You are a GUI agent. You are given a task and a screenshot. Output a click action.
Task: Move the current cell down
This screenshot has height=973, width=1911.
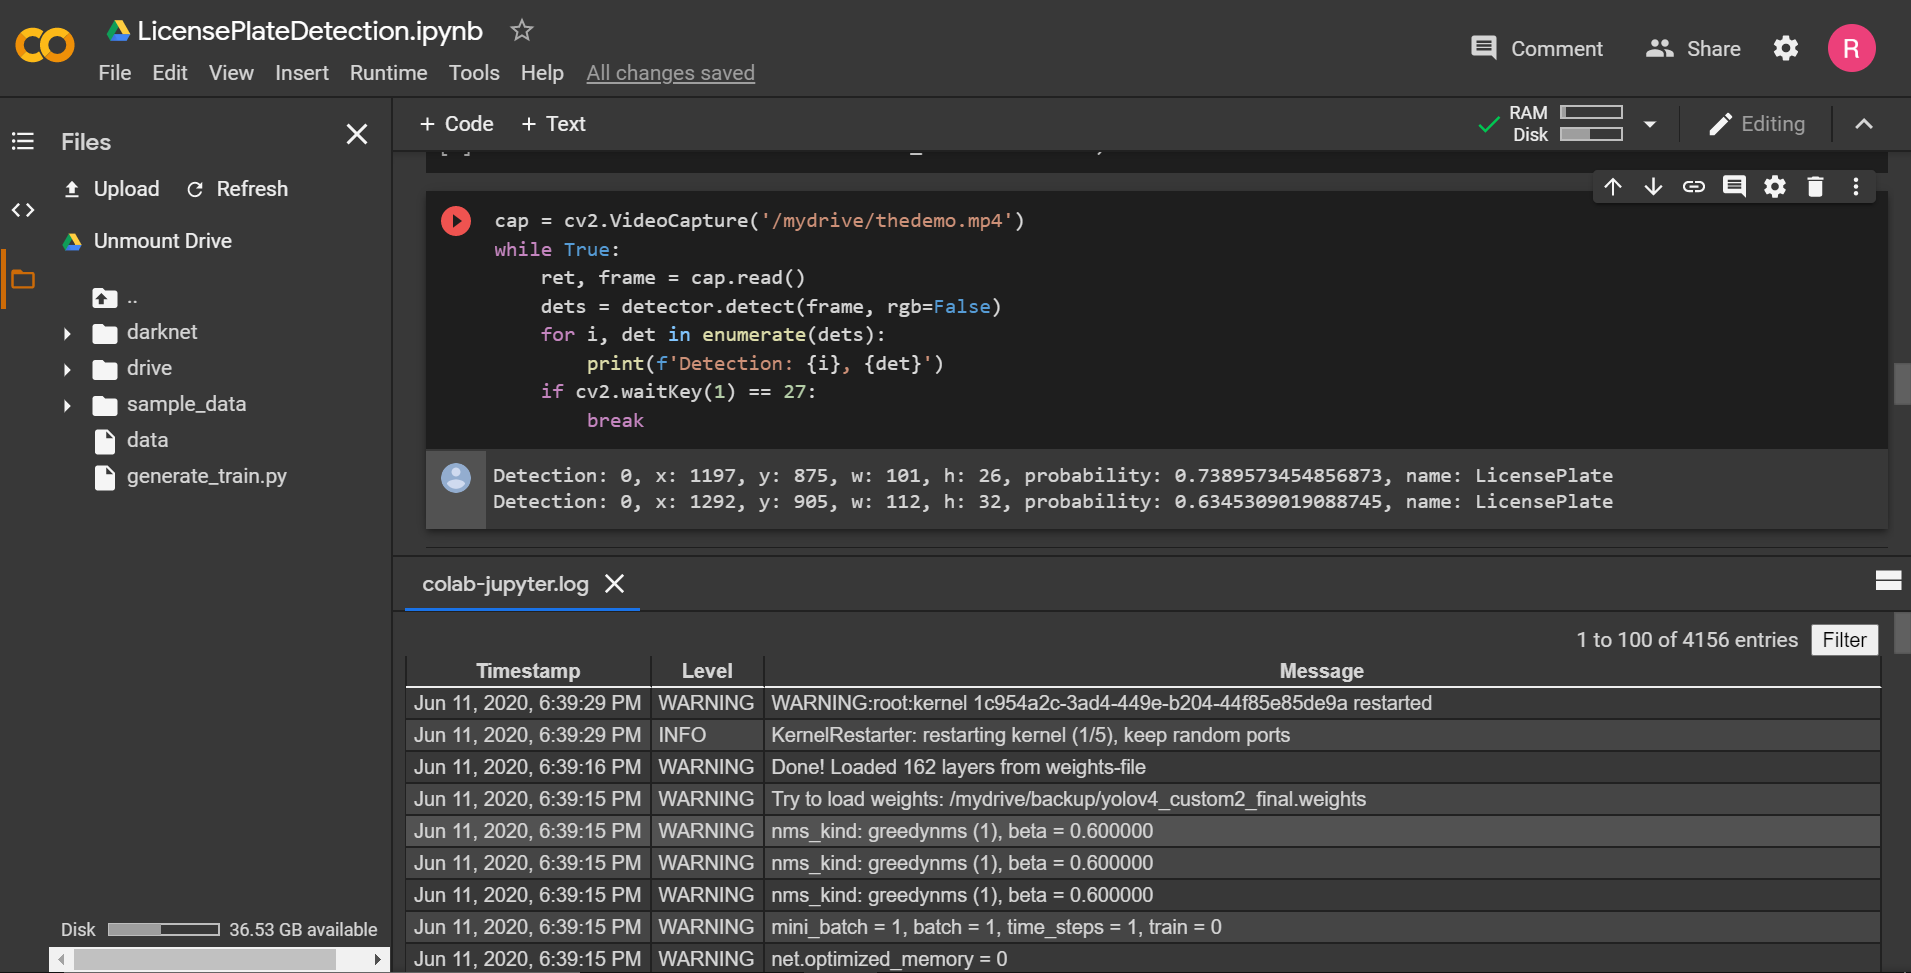click(1654, 186)
